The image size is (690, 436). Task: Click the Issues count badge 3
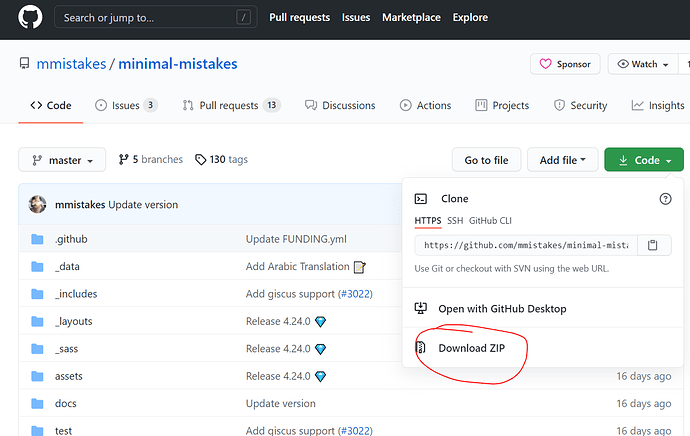(150, 105)
